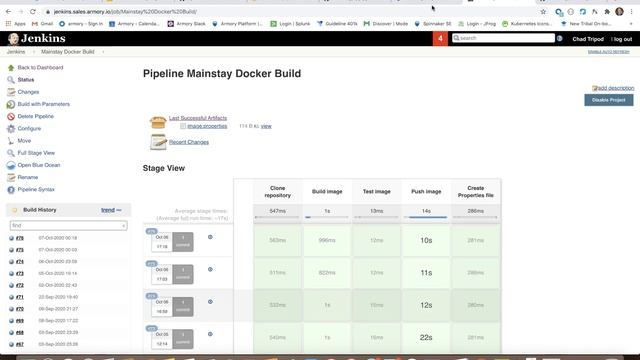Open the Apps bookmarks shortcut

click(16, 24)
